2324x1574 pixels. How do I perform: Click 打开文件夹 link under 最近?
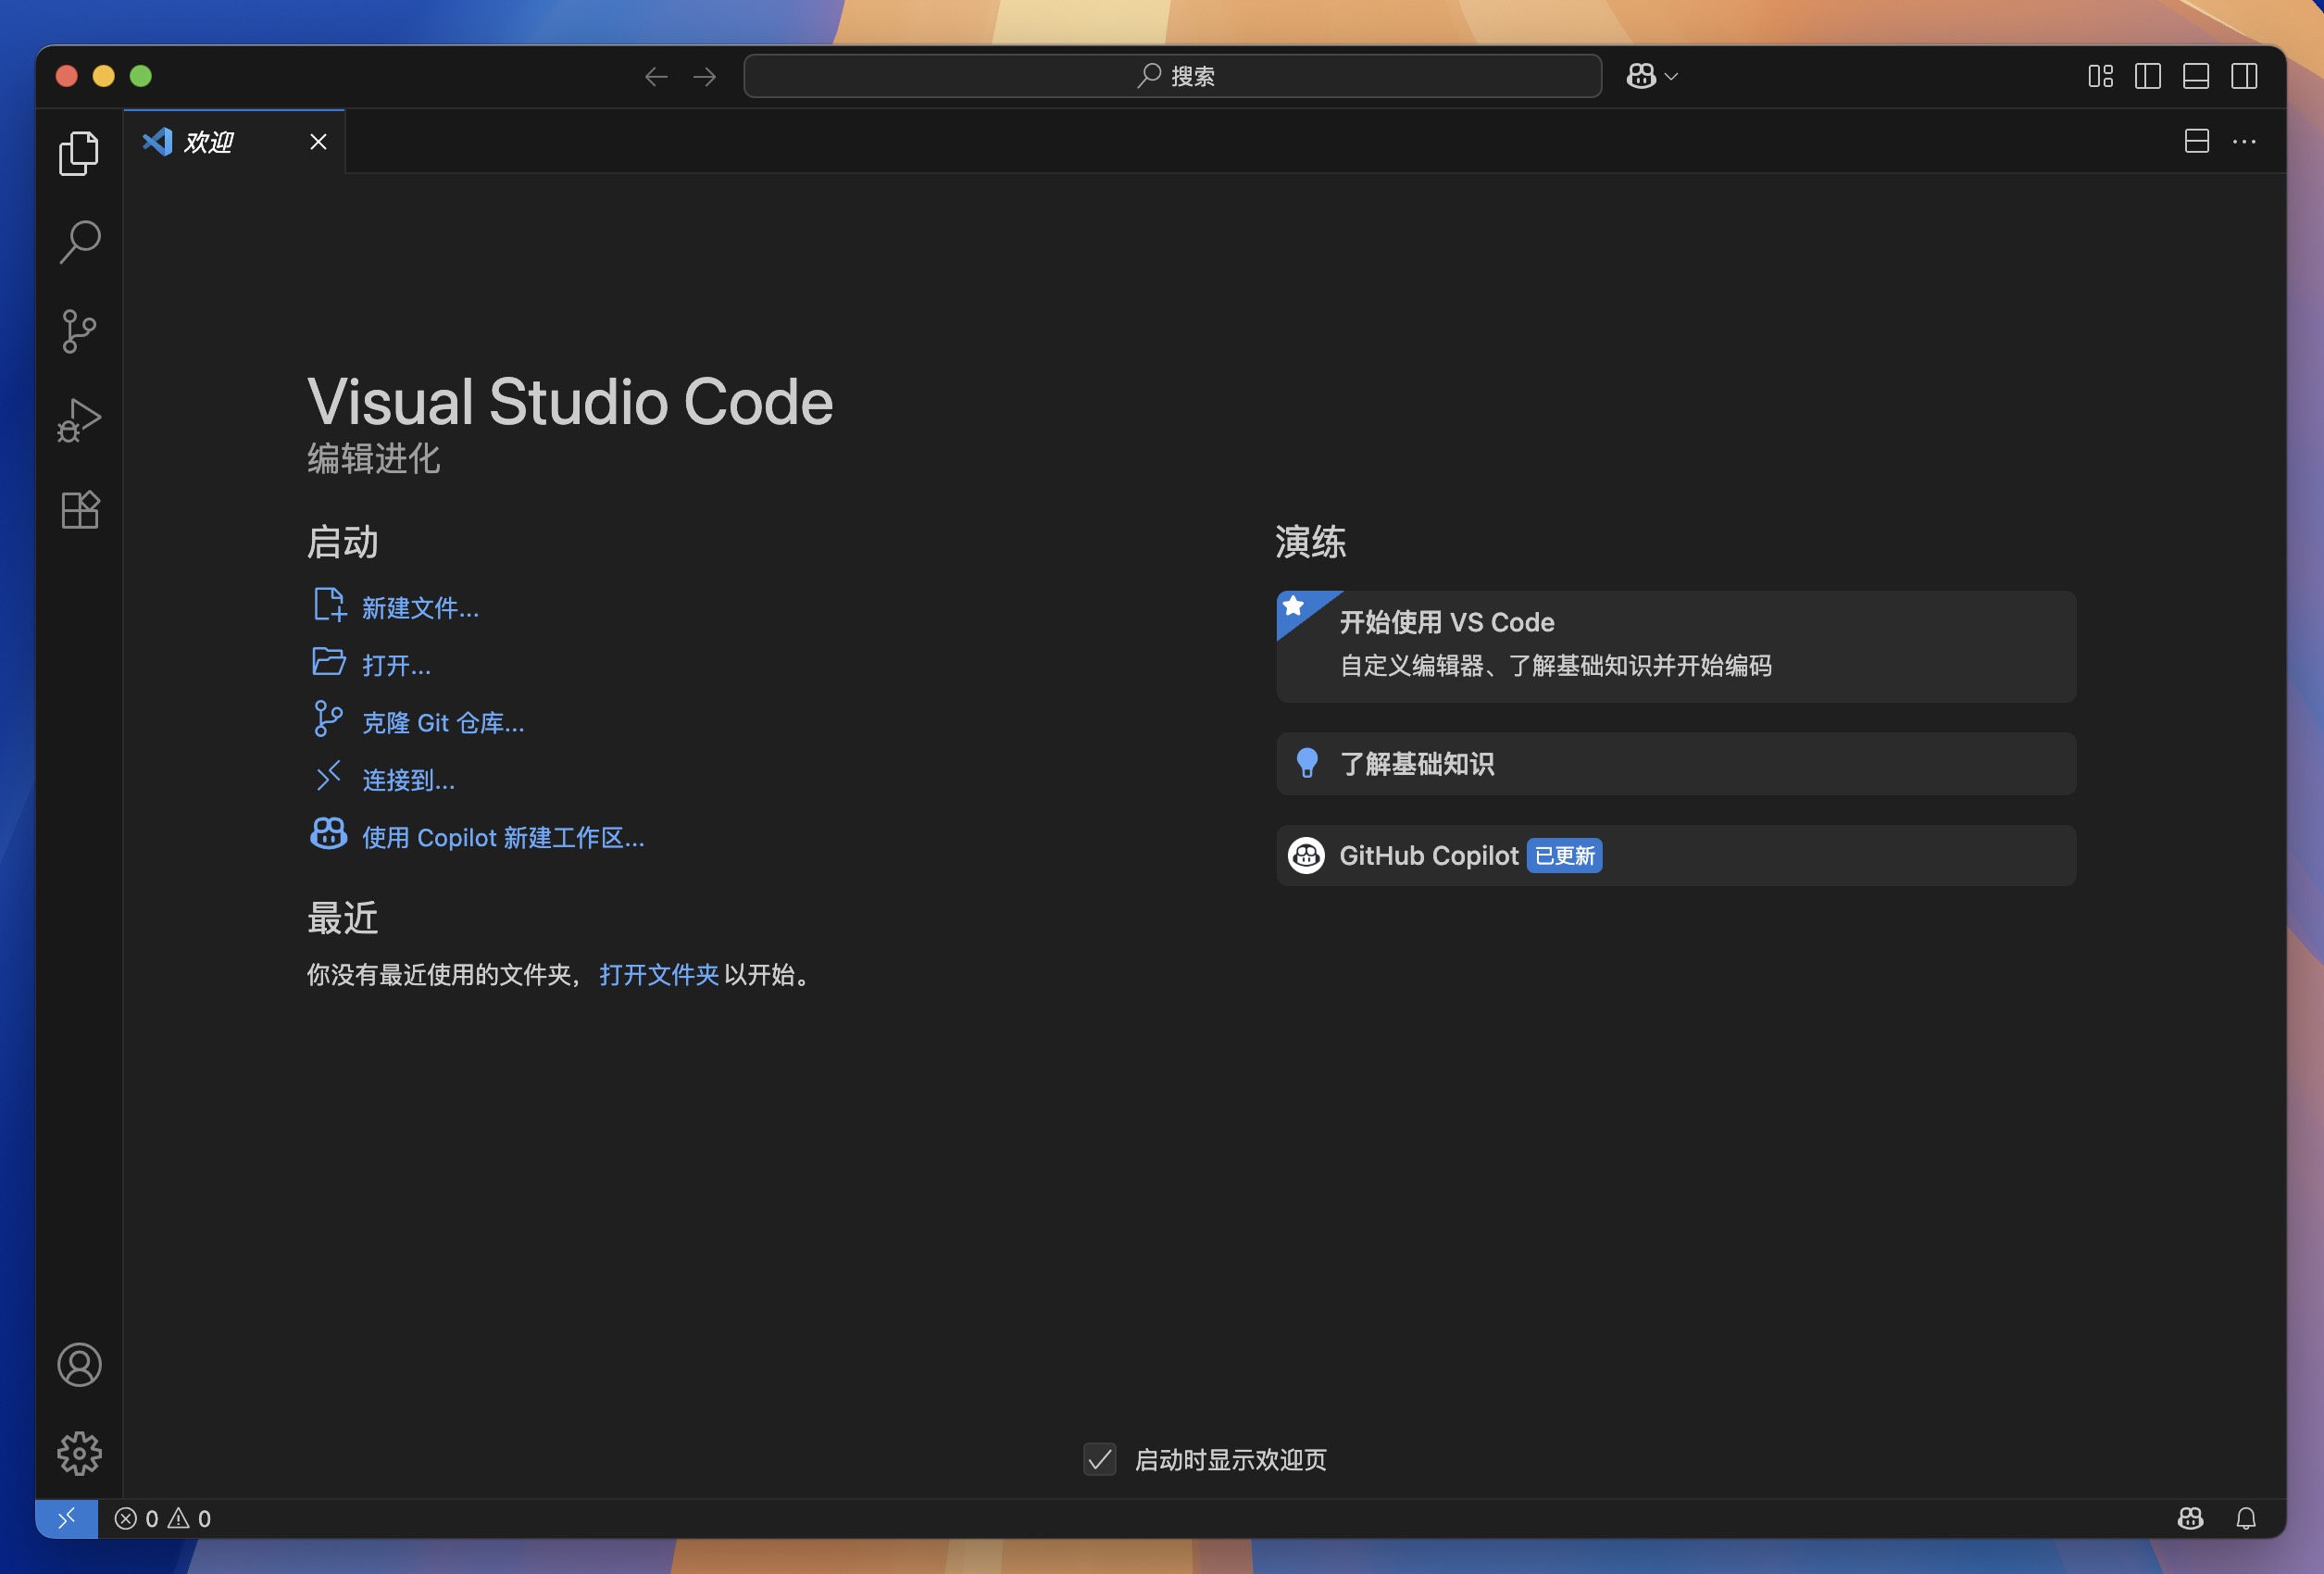(x=659, y=974)
